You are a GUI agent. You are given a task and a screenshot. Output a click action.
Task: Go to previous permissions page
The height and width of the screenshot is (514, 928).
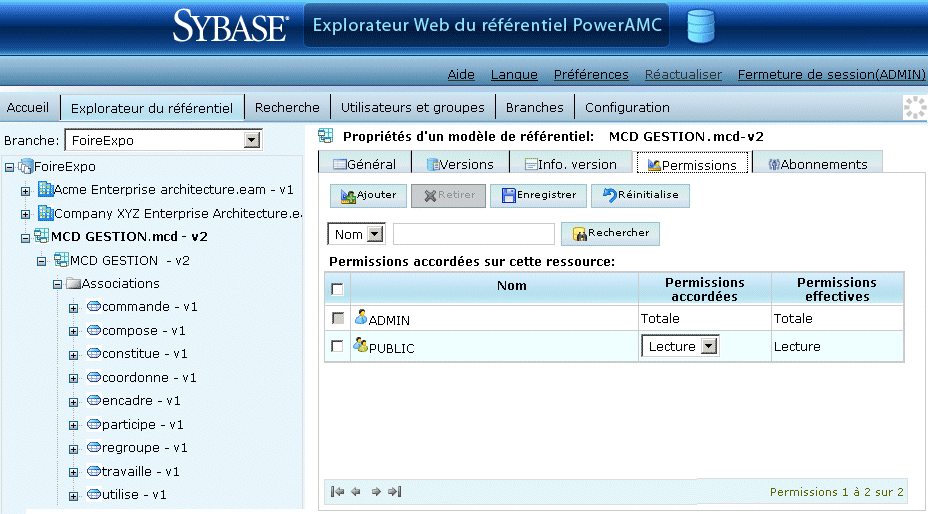pos(356,491)
